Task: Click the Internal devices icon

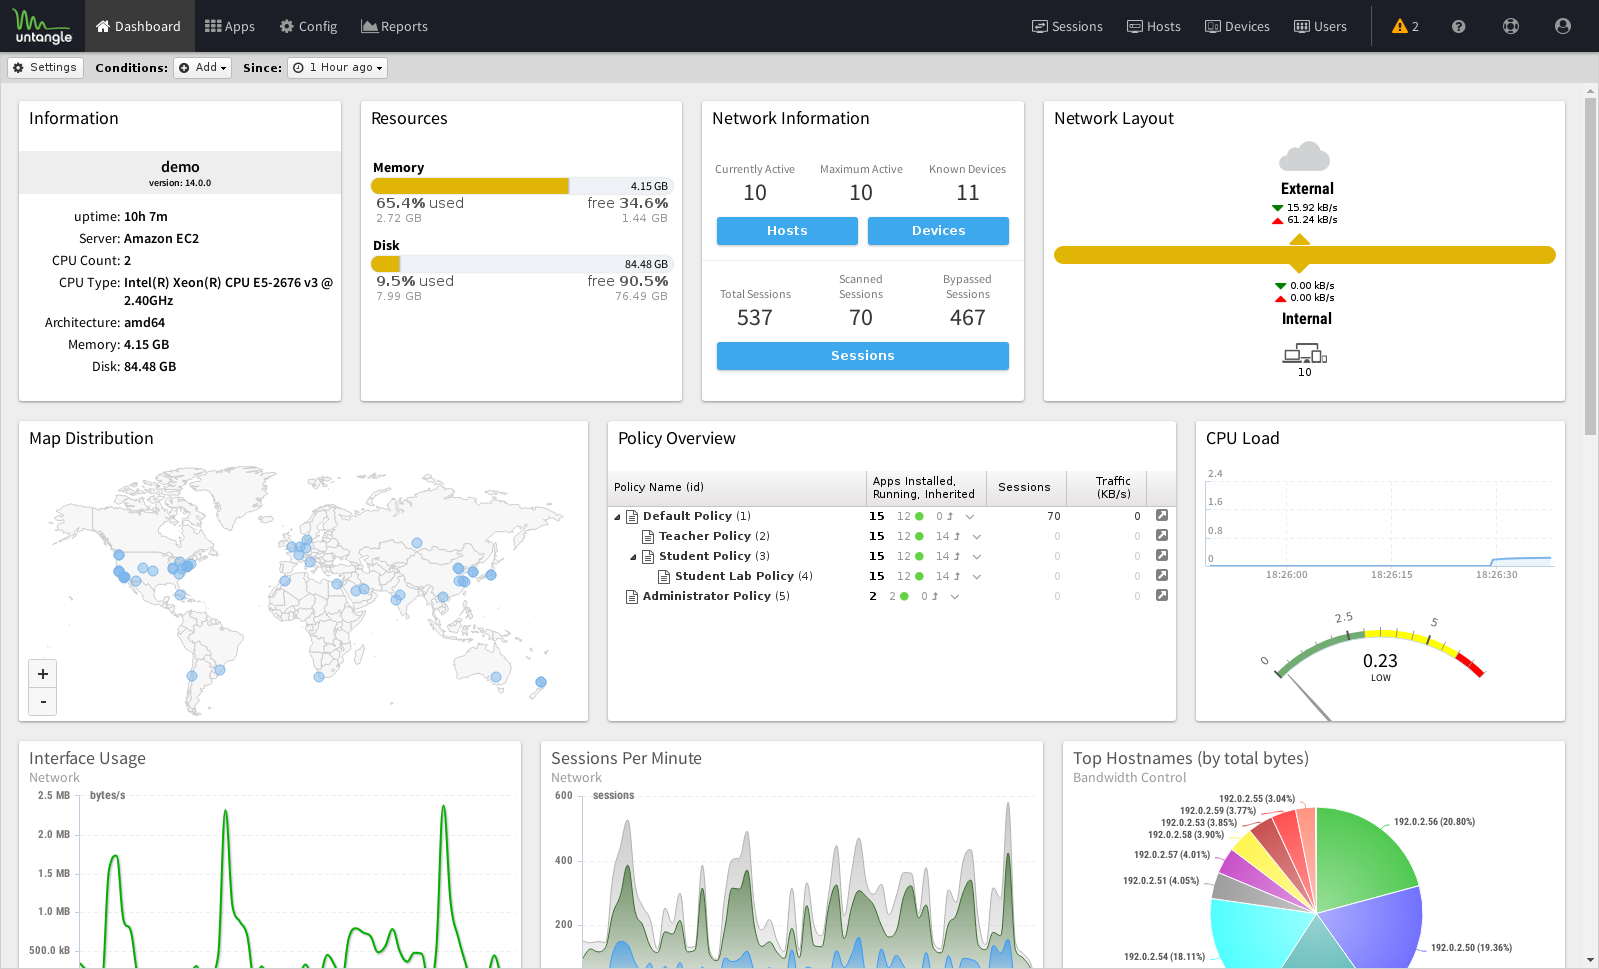Action: 1305,354
